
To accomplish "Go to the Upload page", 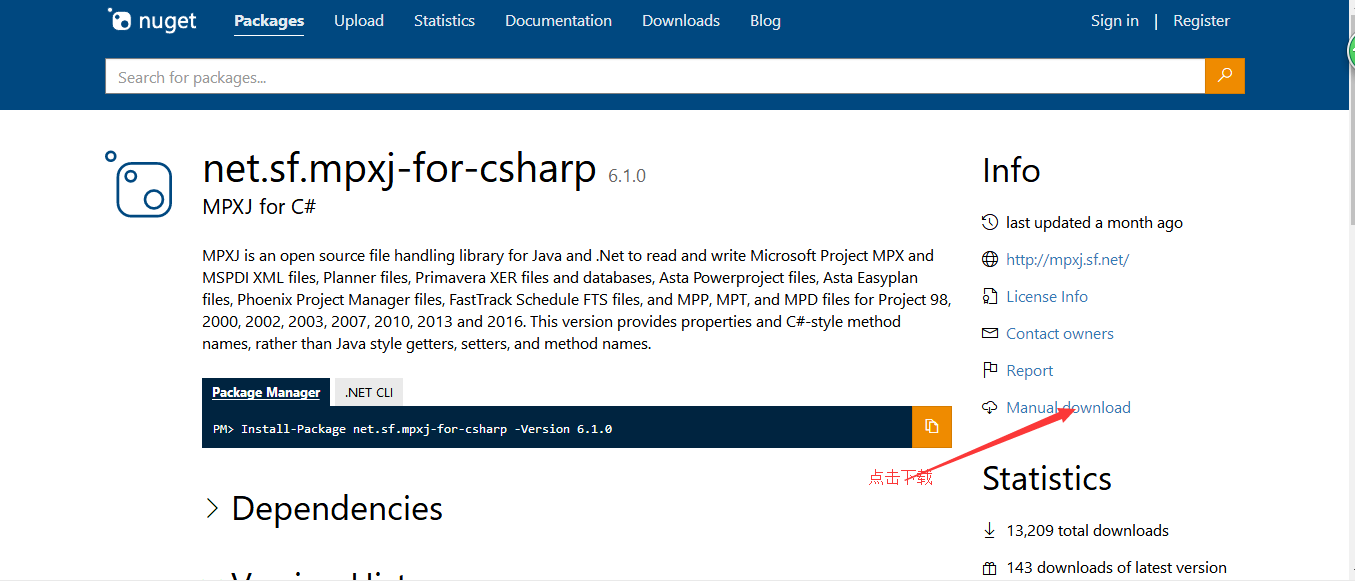I will click(359, 20).
